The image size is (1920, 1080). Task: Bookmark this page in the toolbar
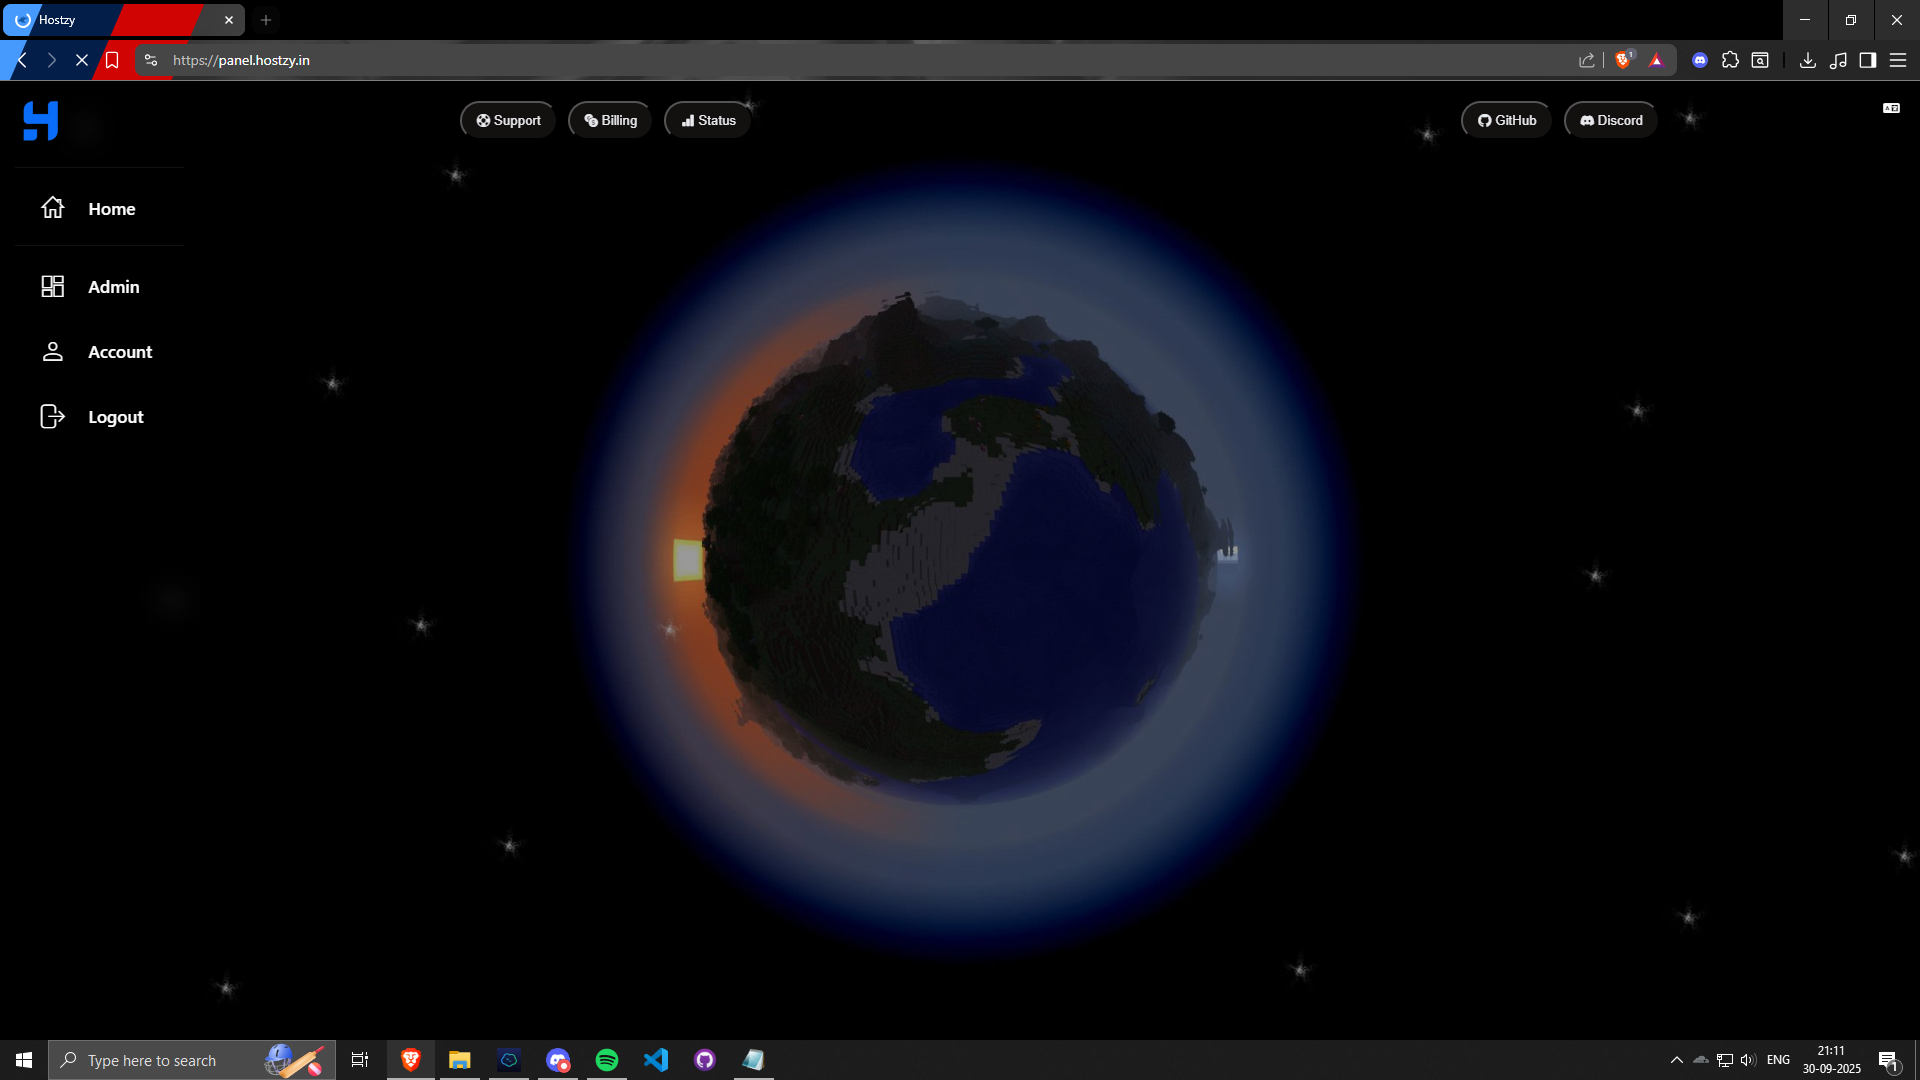112,60
